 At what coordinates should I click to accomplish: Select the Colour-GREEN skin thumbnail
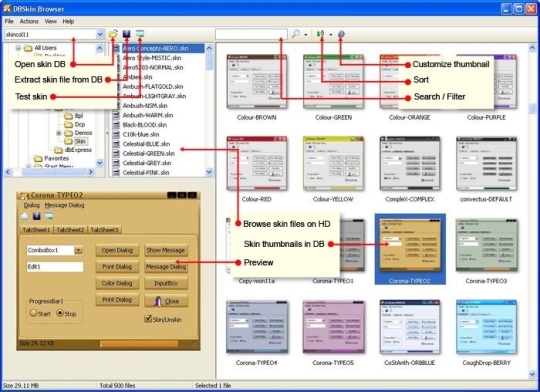pos(333,82)
